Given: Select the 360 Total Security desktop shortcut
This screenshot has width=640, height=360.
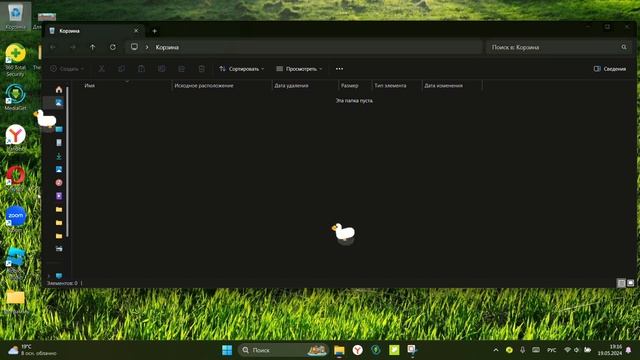Looking at the screenshot, I should point(16,60).
